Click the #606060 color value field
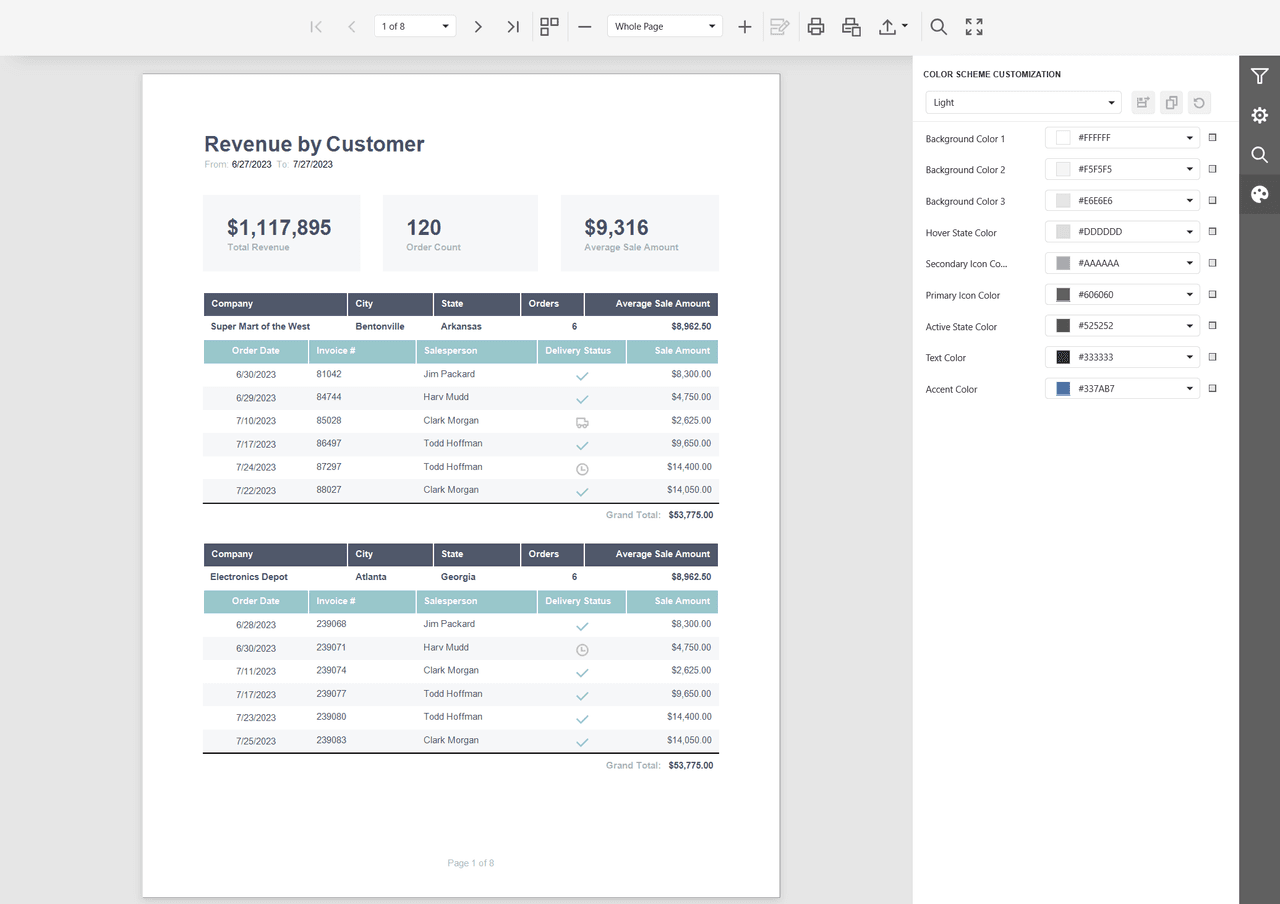 point(1122,295)
